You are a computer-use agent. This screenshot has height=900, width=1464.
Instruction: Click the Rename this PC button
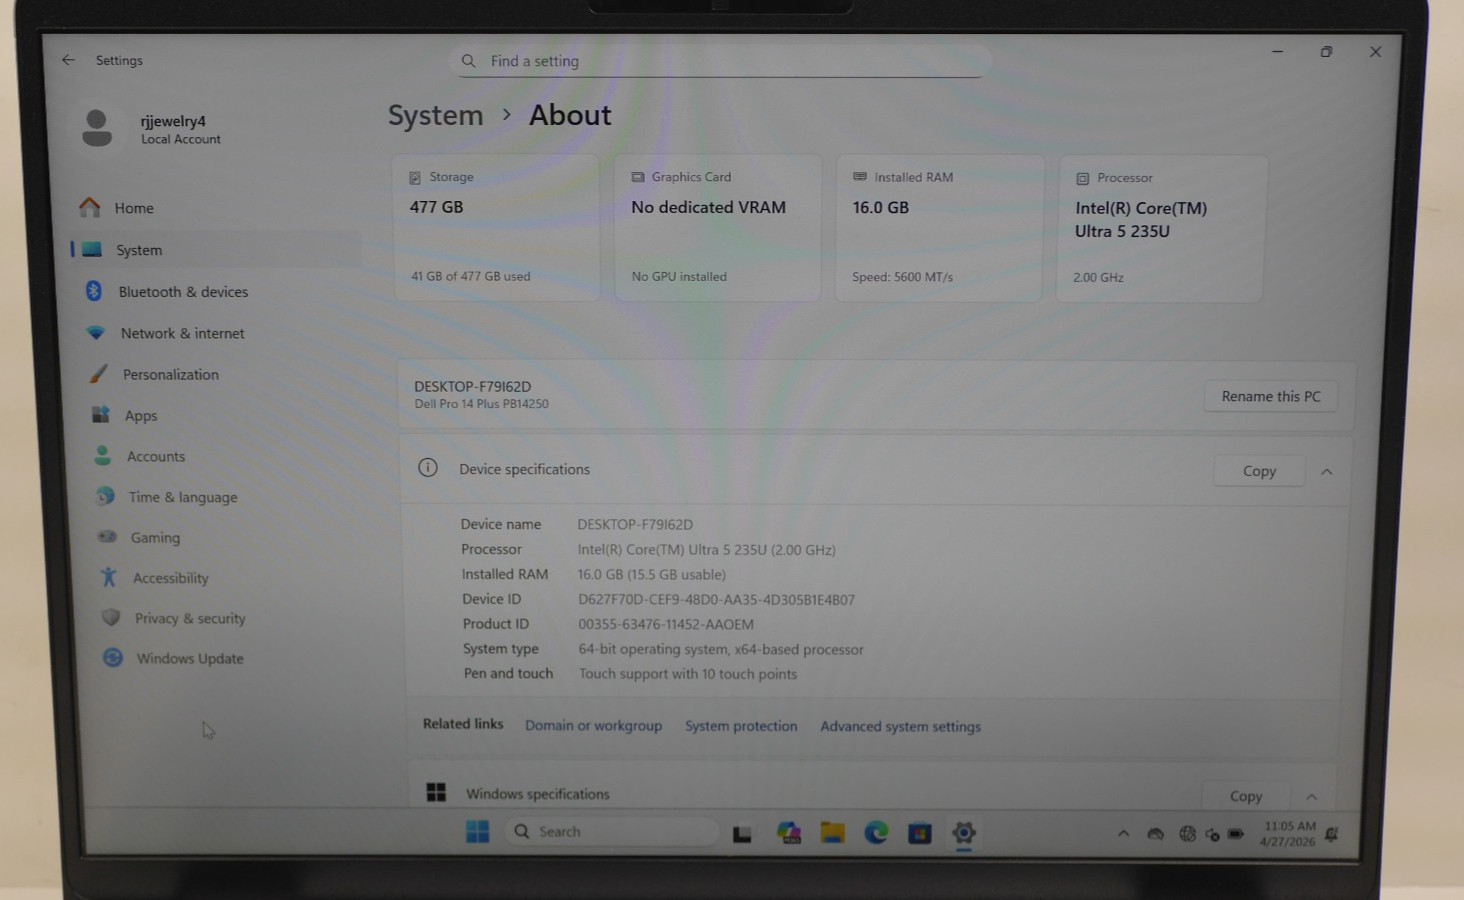[1271, 396]
